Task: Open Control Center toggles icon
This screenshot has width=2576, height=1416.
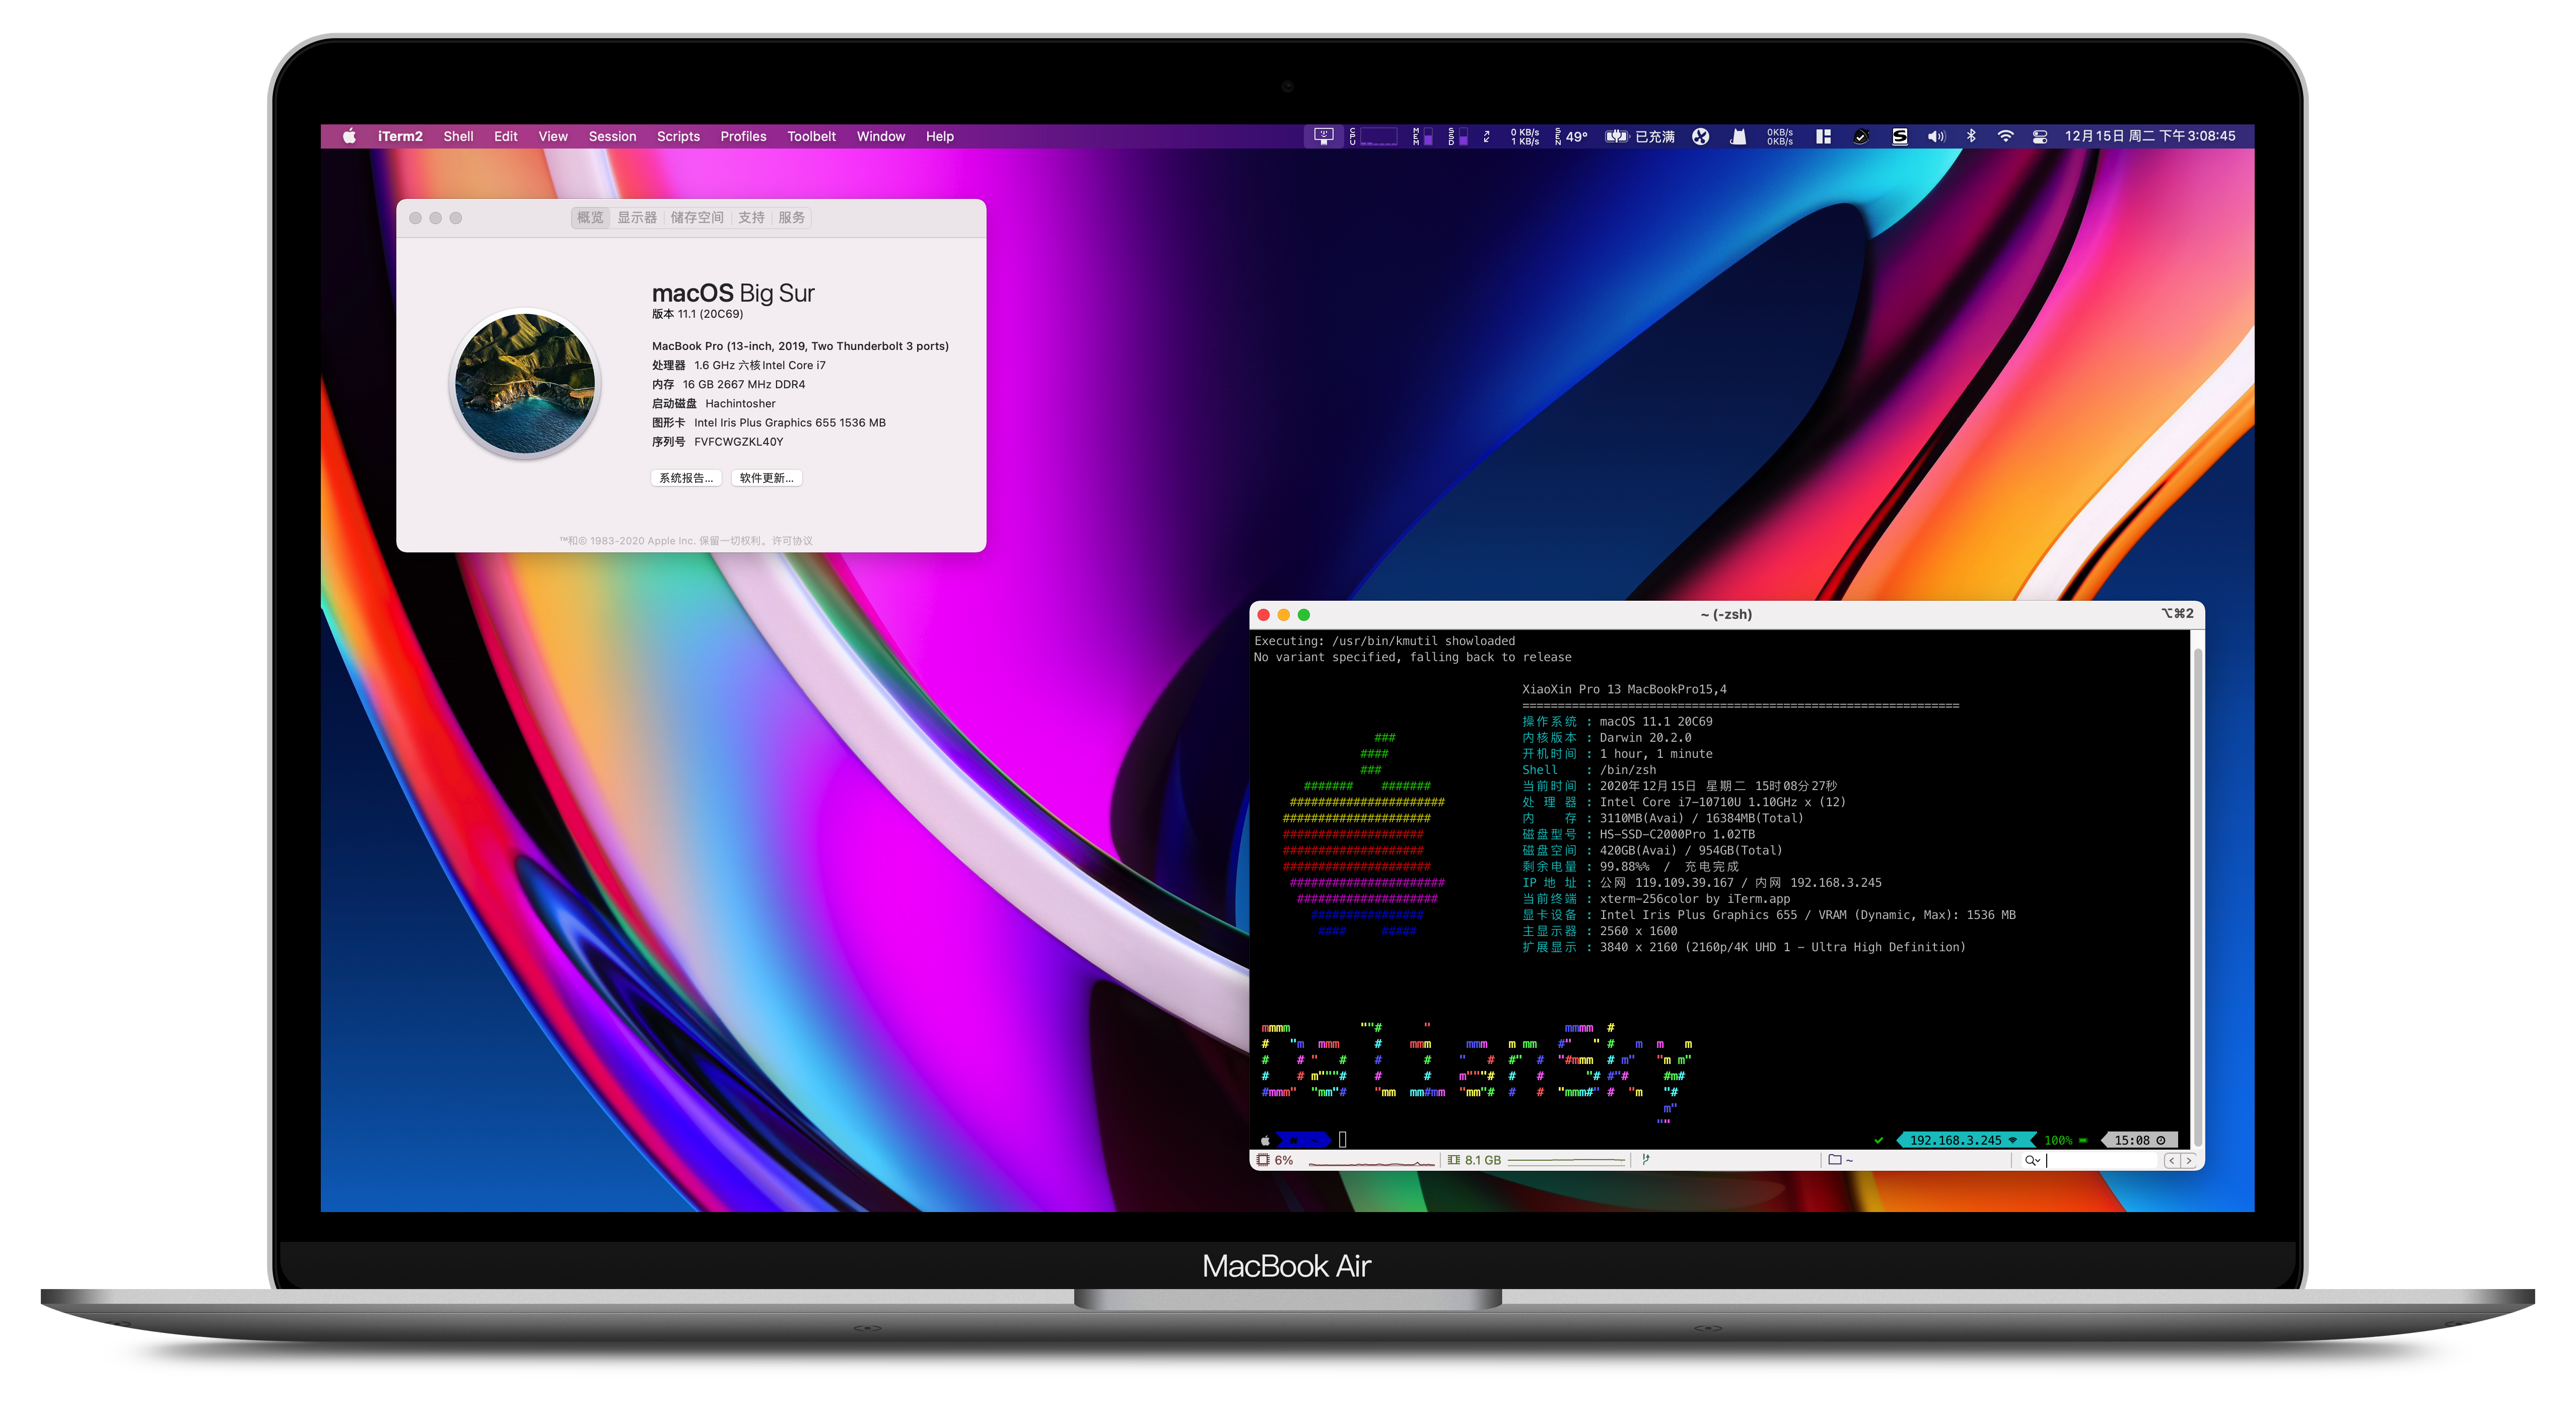Action: (x=2040, y=136)
